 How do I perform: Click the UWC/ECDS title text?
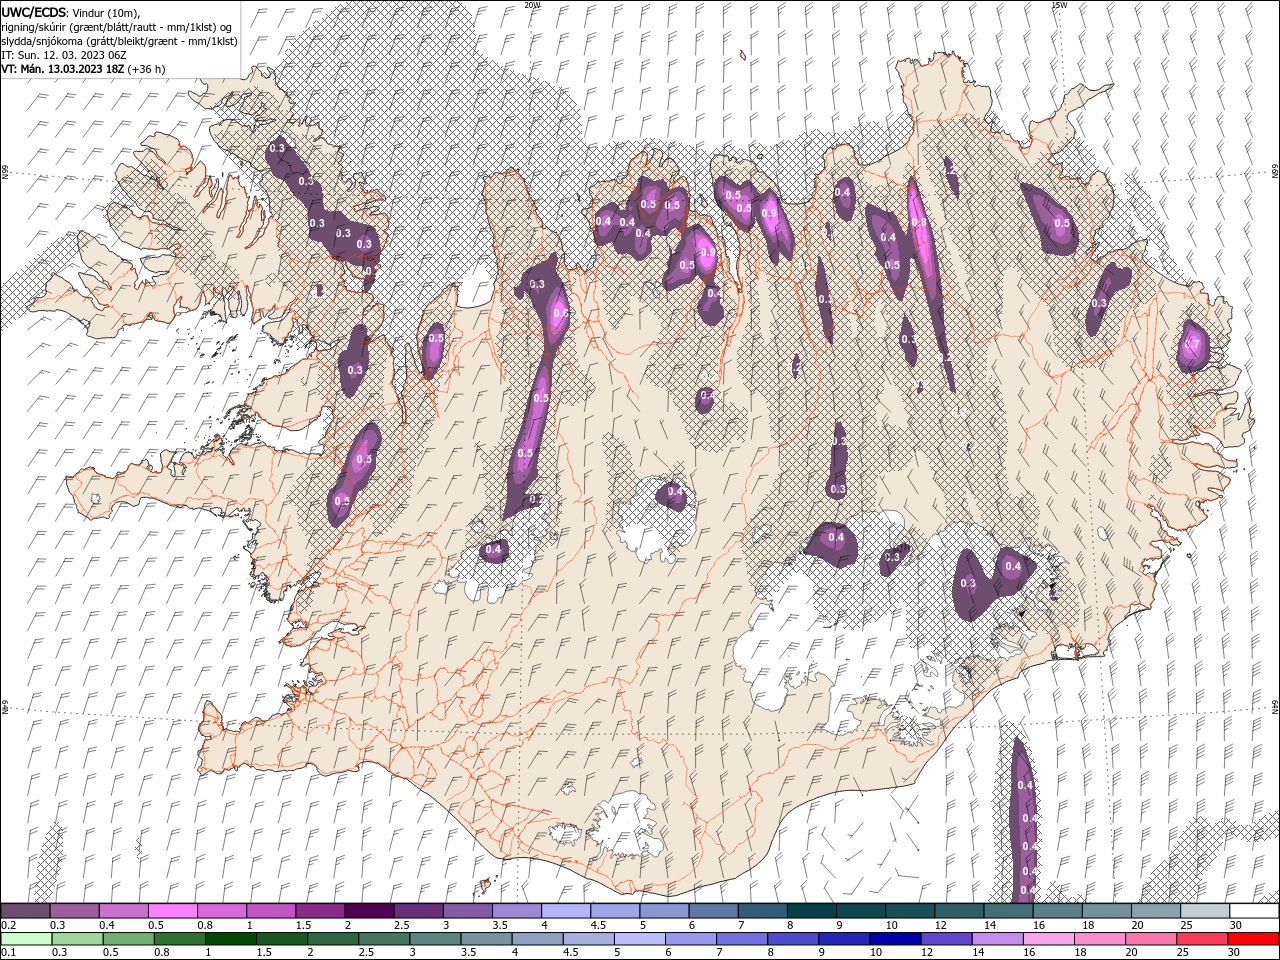tap(34, 12)
